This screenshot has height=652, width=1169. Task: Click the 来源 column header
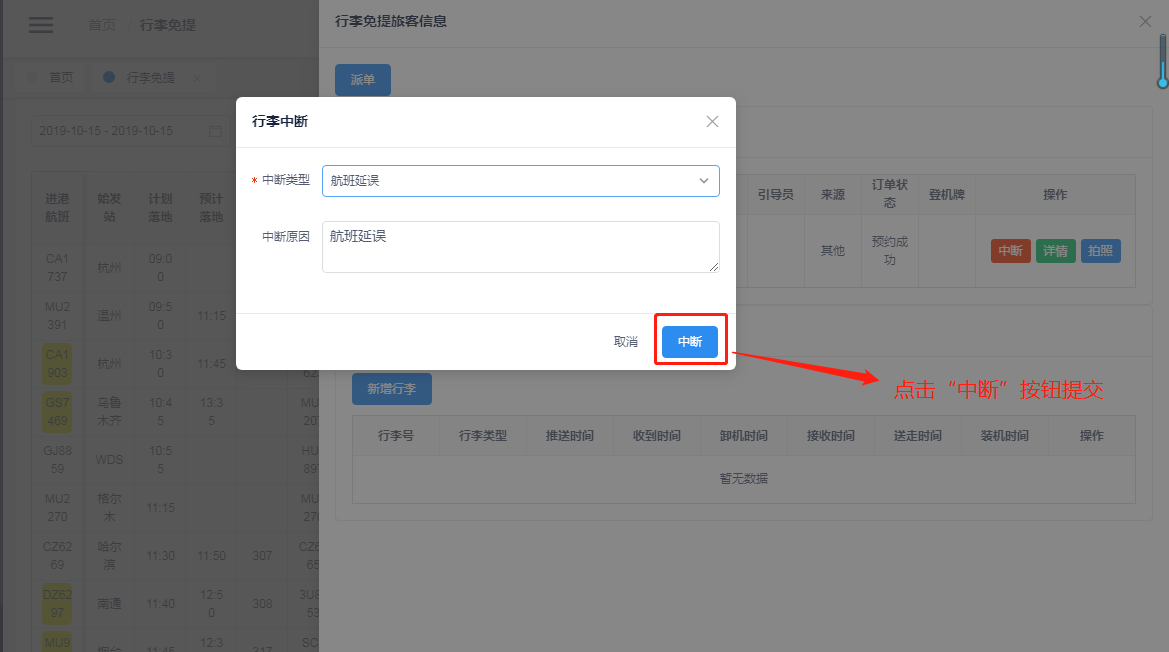833,194
